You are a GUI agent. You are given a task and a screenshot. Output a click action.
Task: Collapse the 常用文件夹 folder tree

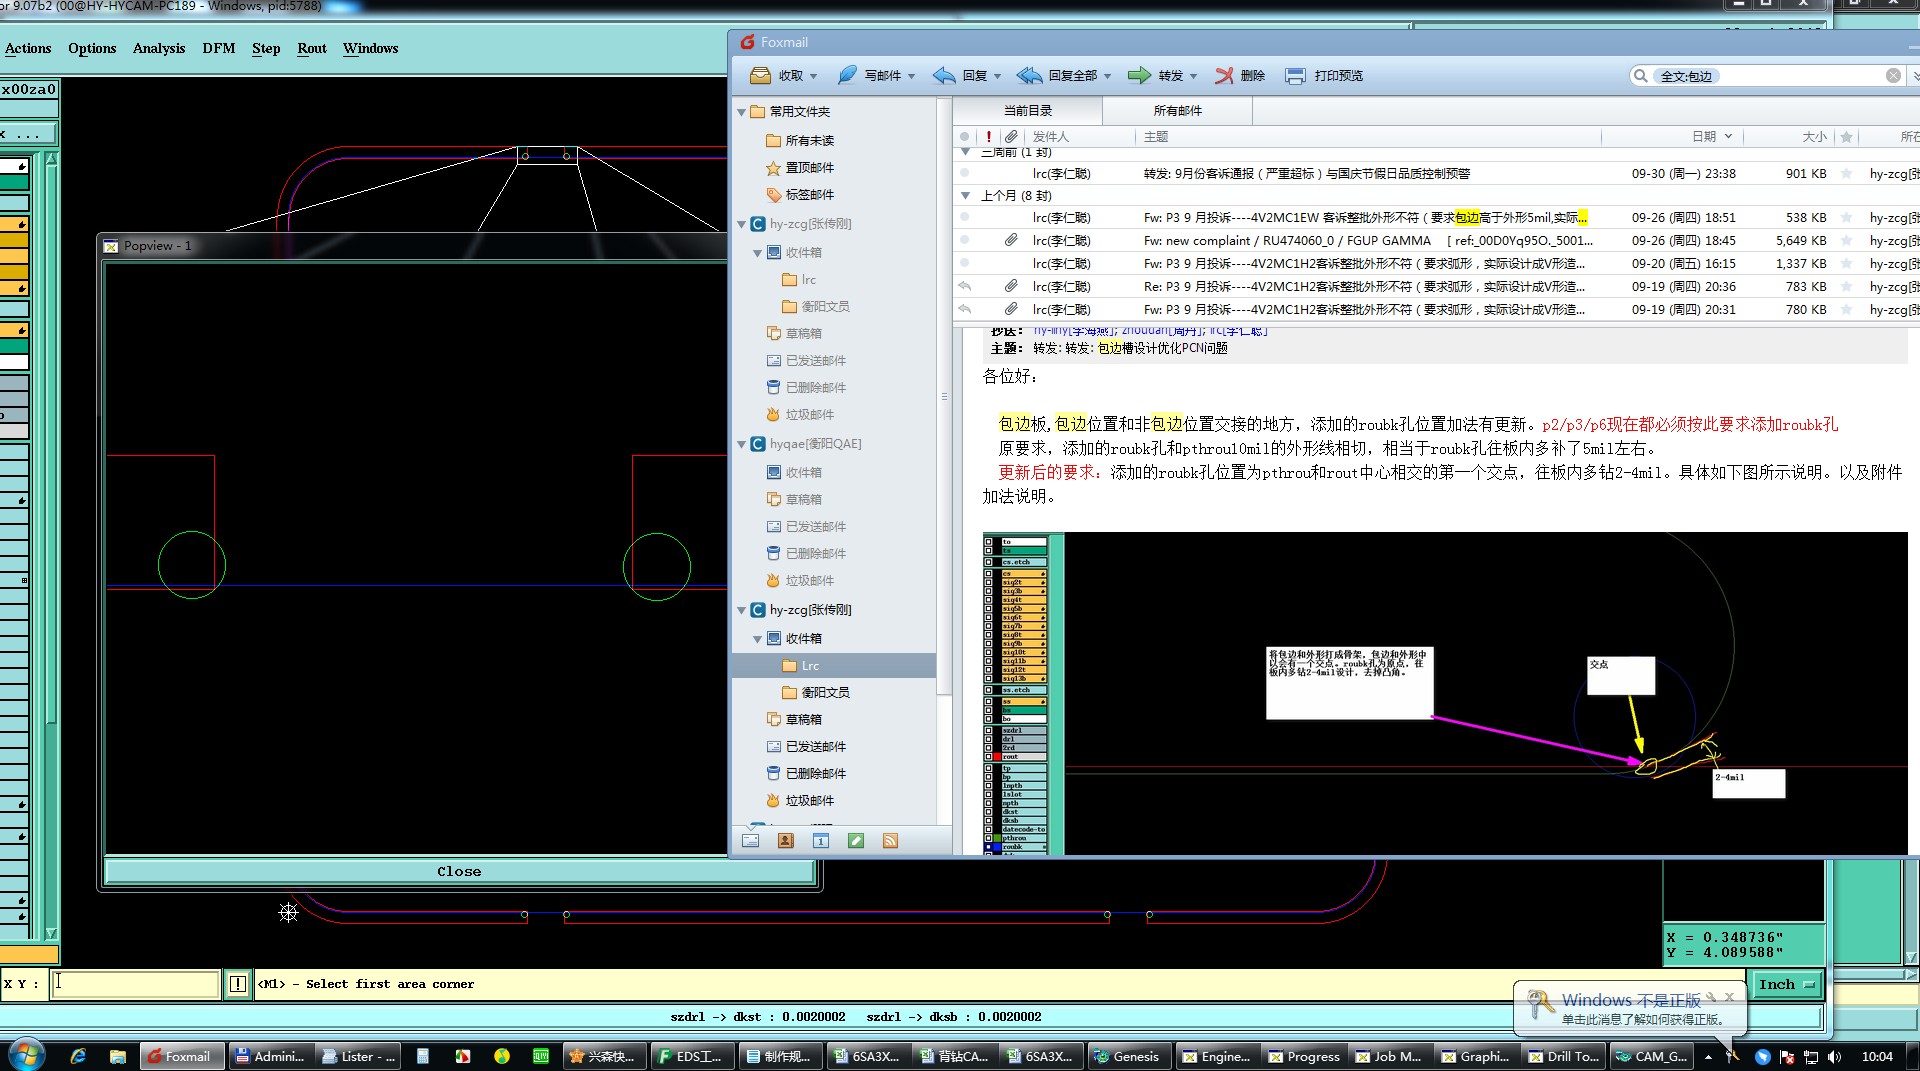pos(742,112)
